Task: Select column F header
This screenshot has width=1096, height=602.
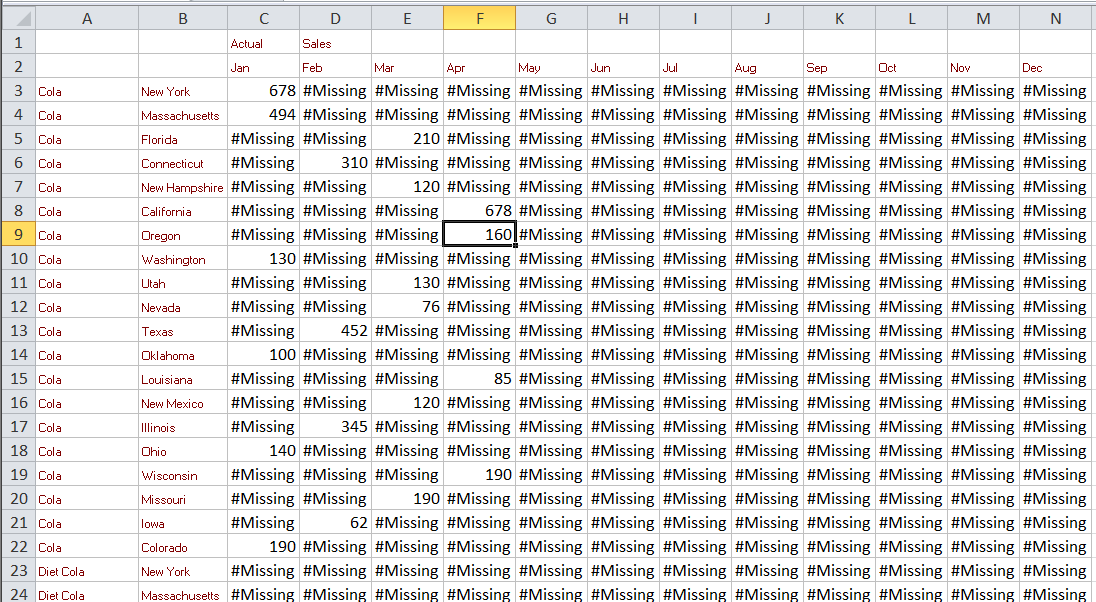Action: (x=480, y=18)
